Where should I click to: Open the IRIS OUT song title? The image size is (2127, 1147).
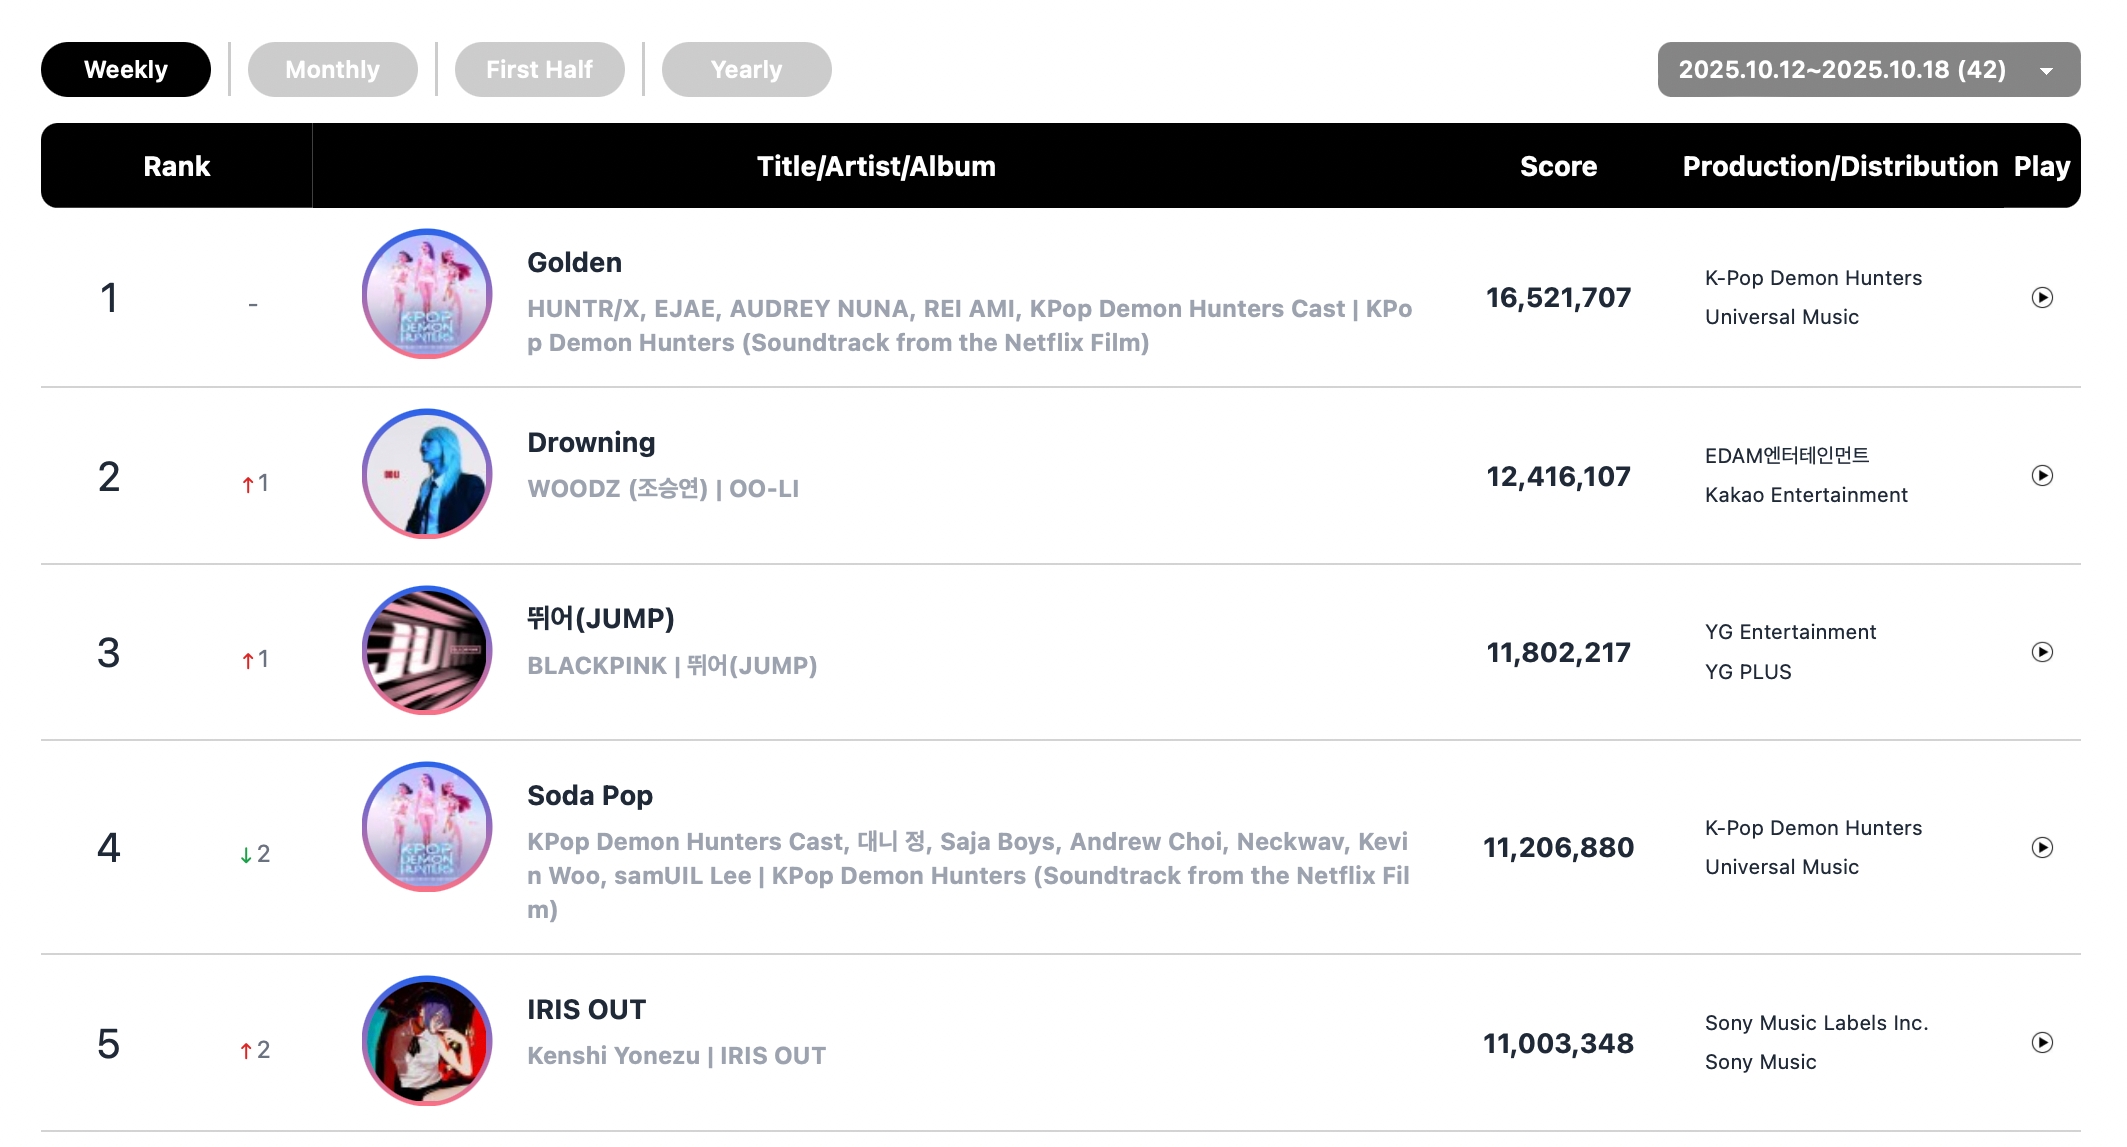[586, 1010]
